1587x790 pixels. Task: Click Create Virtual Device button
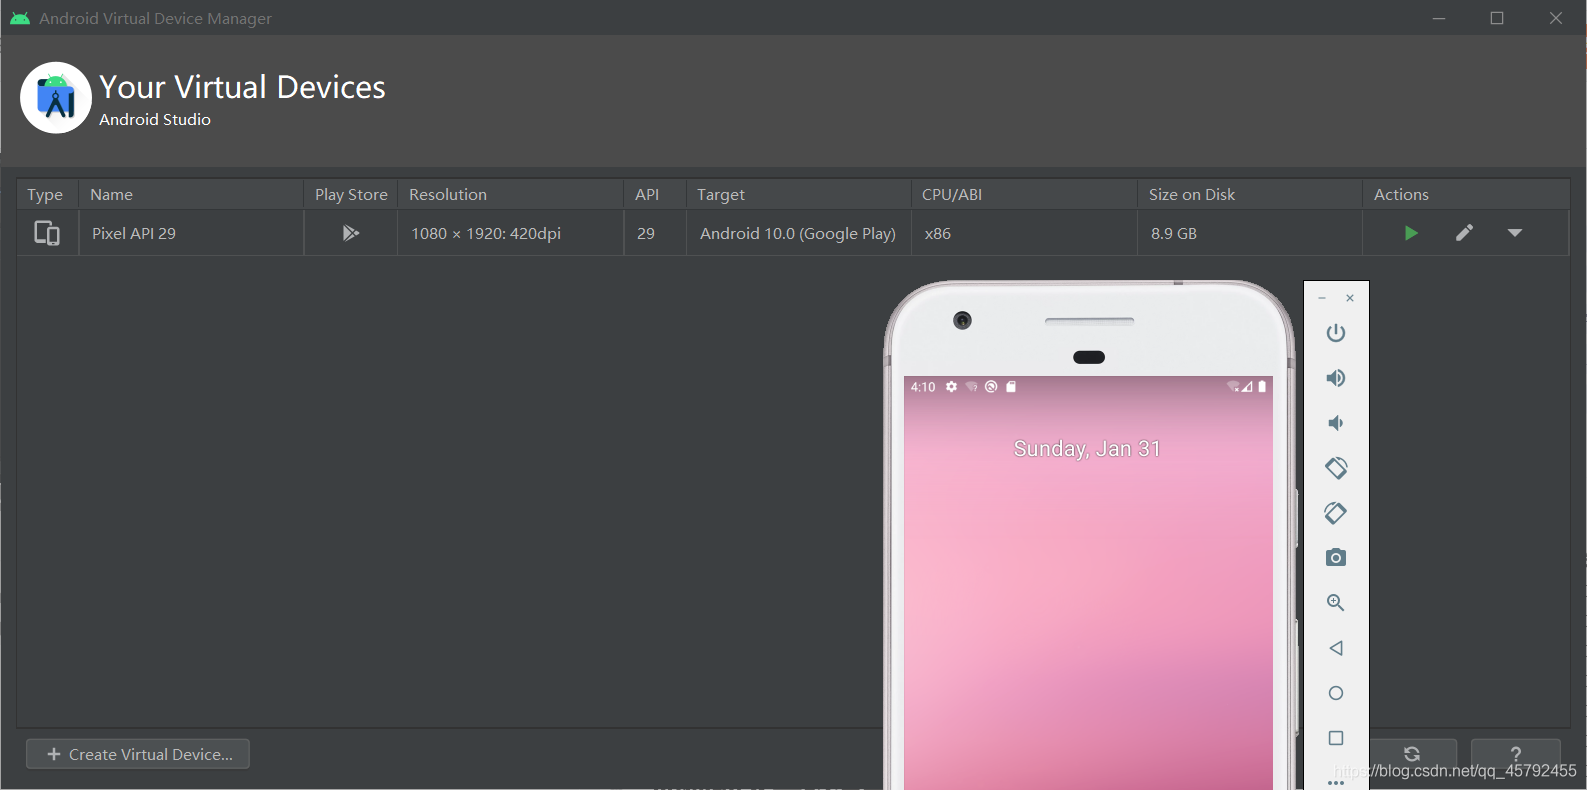138,754
